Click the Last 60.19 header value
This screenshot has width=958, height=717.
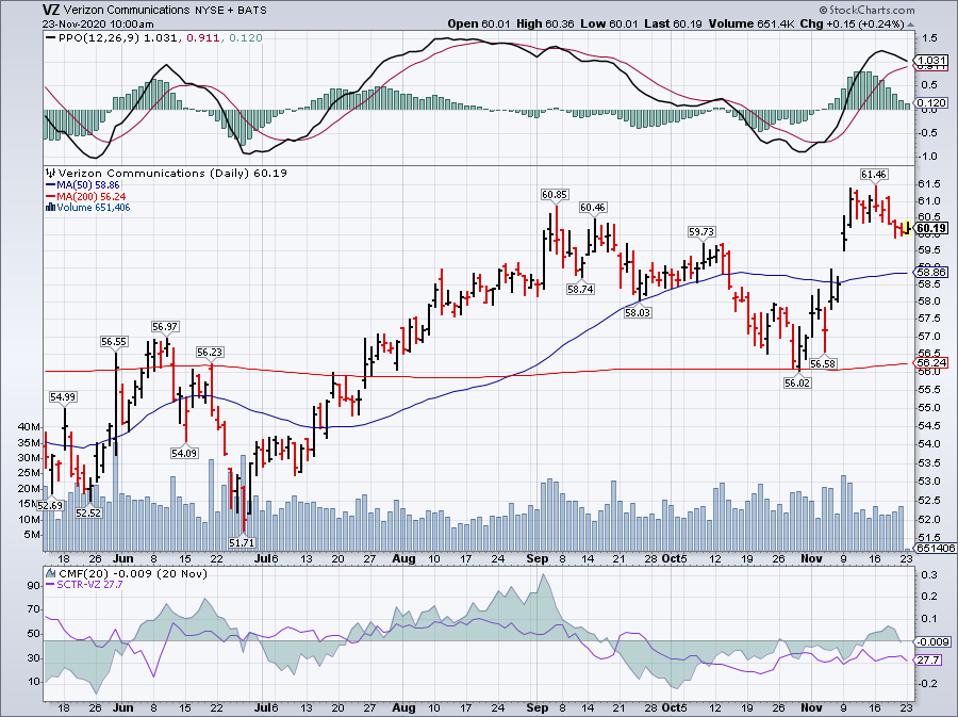pos(673,24)
